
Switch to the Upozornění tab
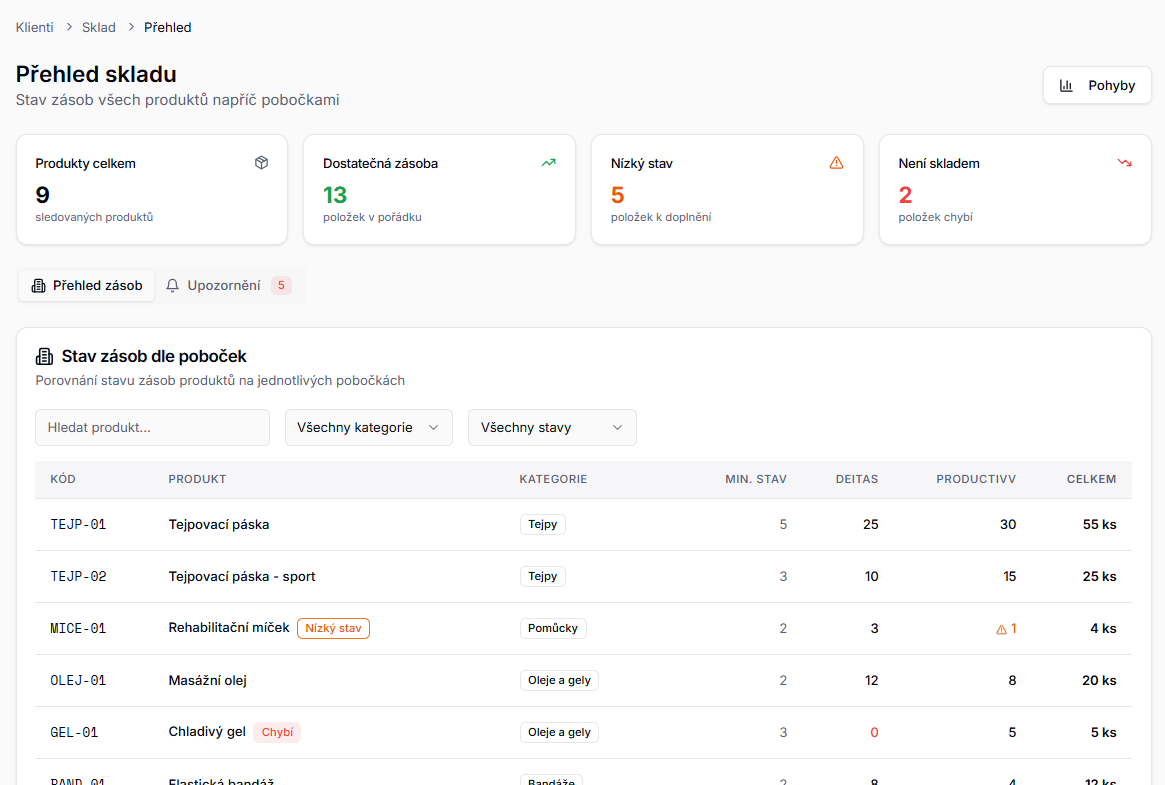(x=228, y=286)
